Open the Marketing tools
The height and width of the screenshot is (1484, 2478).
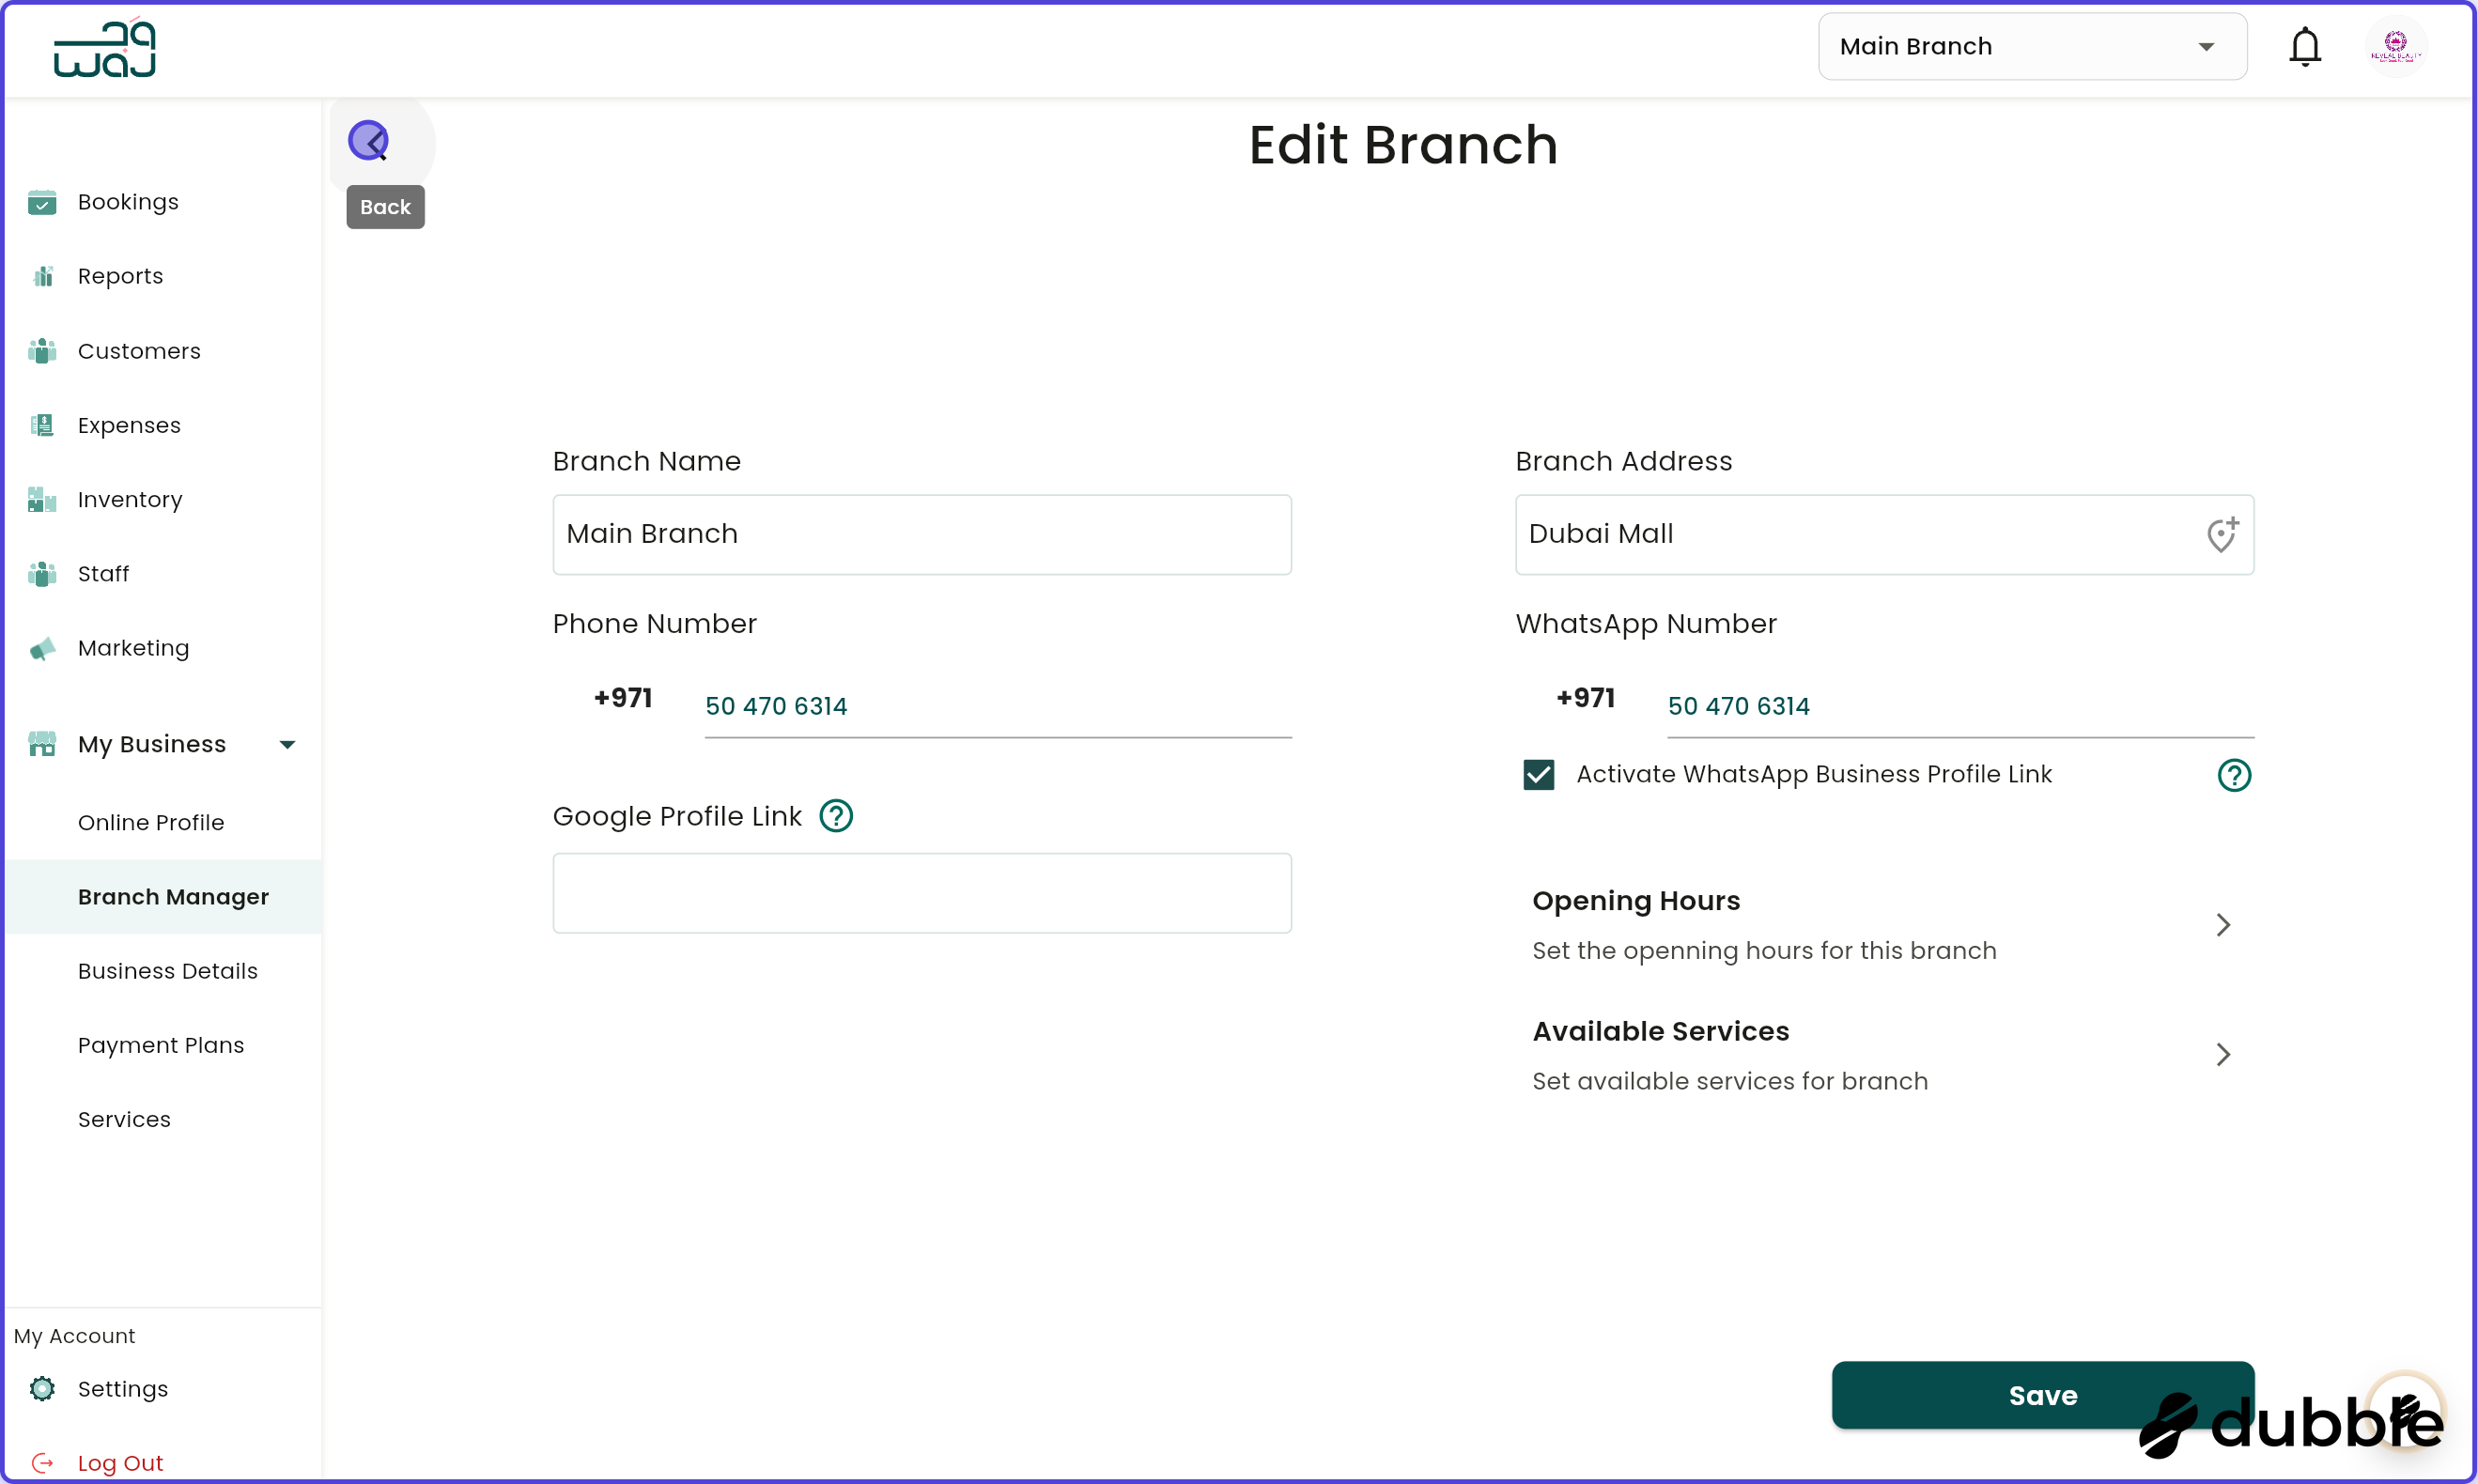click(x=133, y=647)
